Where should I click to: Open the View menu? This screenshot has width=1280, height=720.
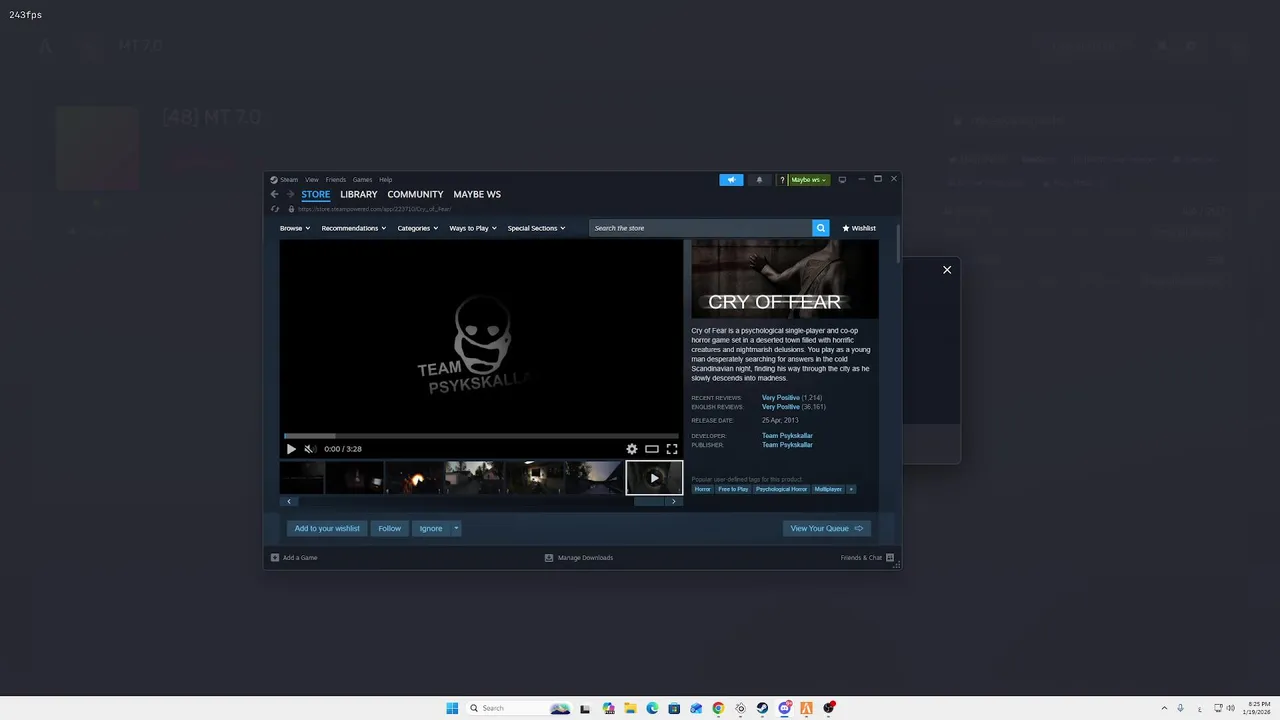(x=312, y=180)
